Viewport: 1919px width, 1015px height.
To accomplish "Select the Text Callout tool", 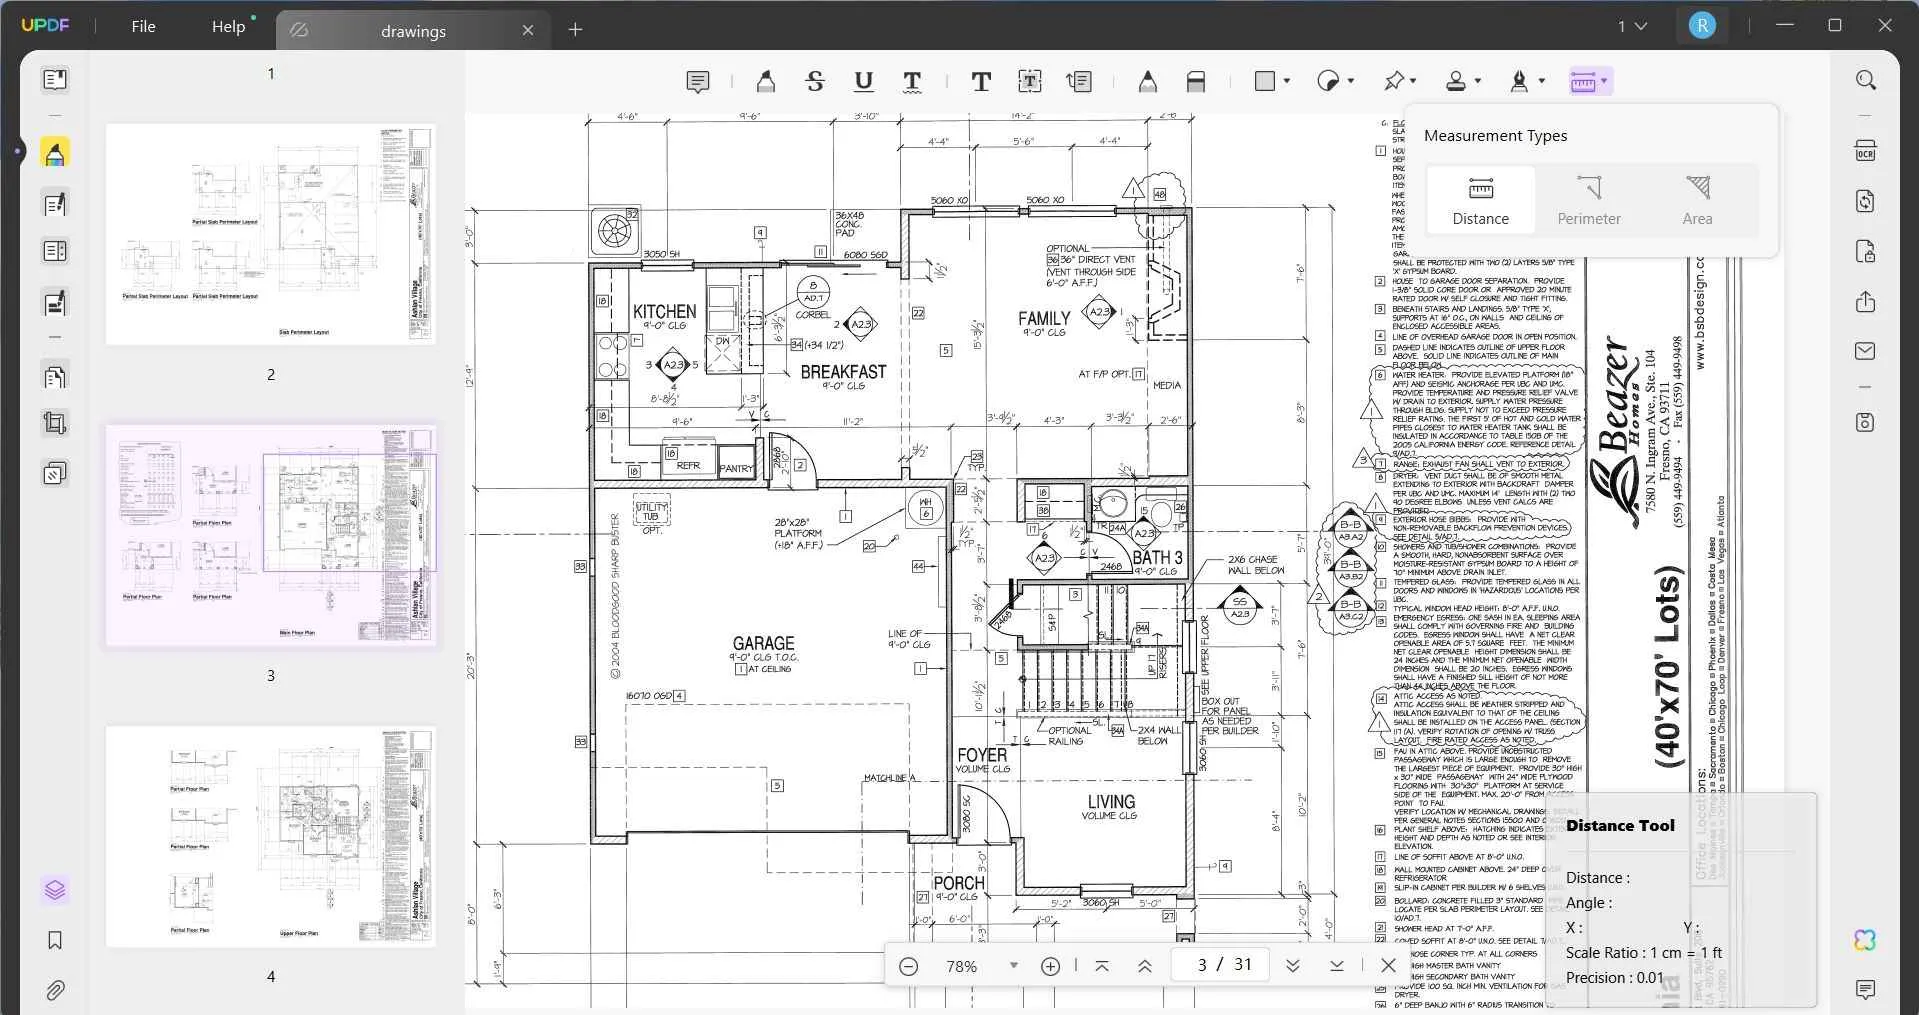I will (1079, 82).
